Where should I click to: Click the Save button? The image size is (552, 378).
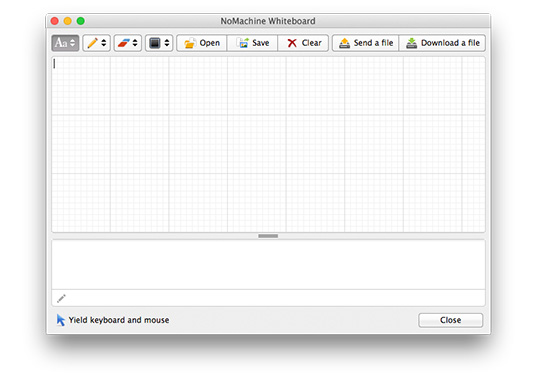click(252, 43)
